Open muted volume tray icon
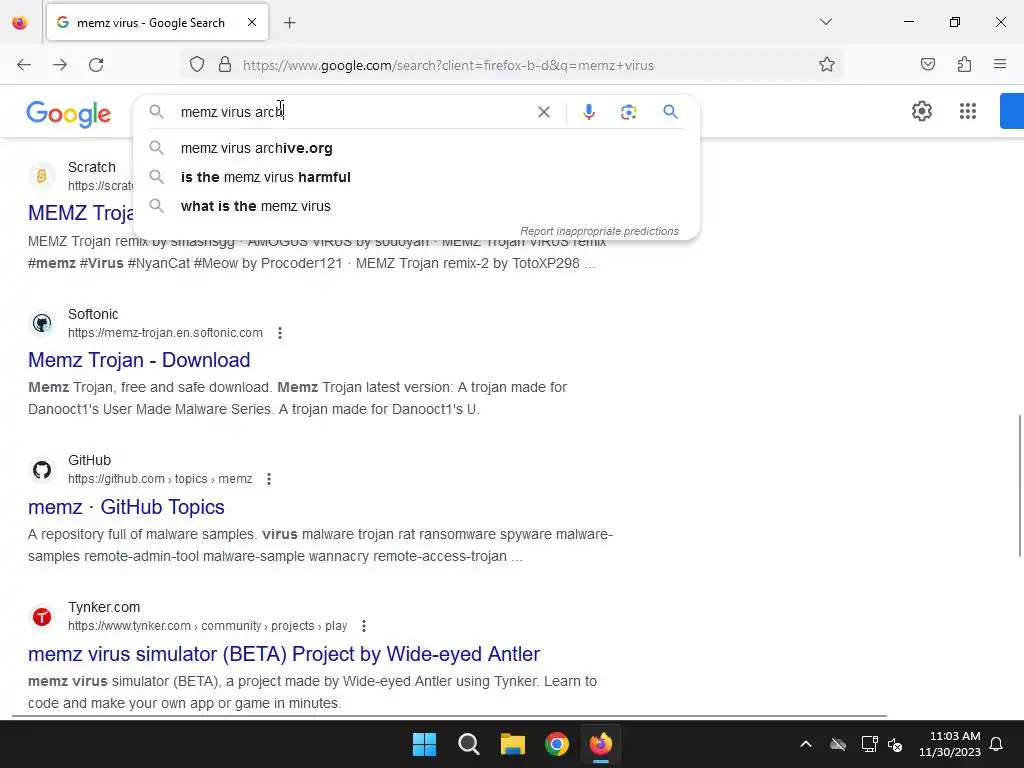Viewport: 1024px width, 768px height. [895, 744]
